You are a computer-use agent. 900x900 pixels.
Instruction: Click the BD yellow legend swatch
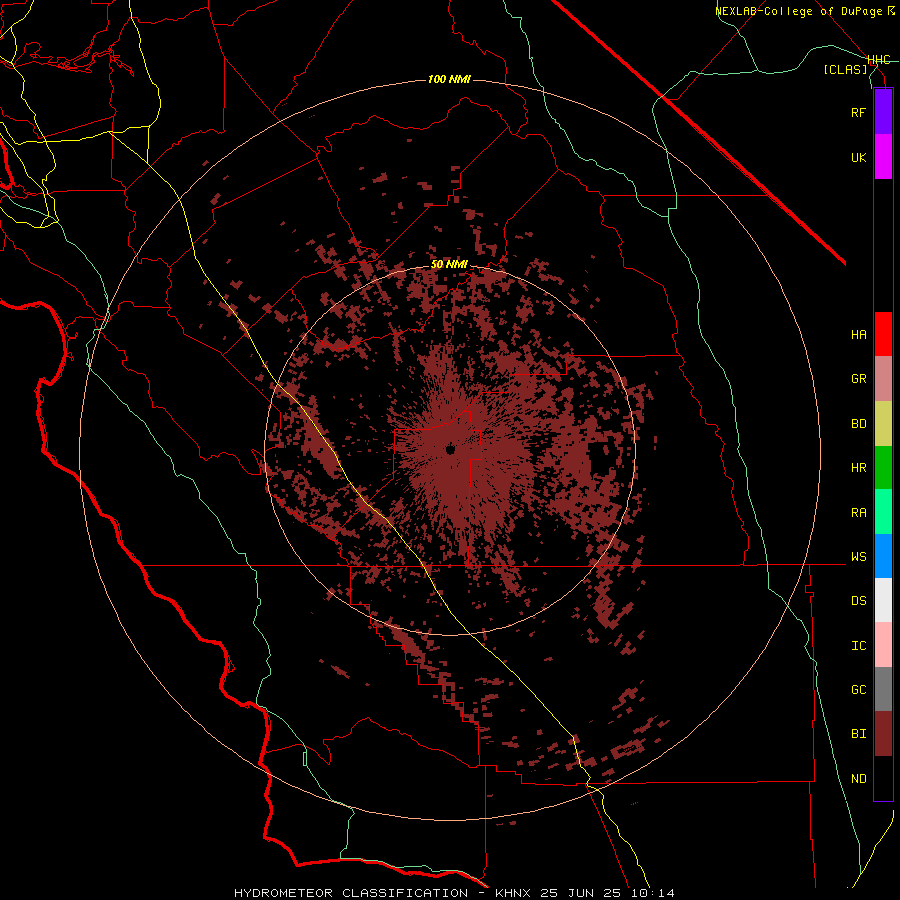[x=883, y=424]
